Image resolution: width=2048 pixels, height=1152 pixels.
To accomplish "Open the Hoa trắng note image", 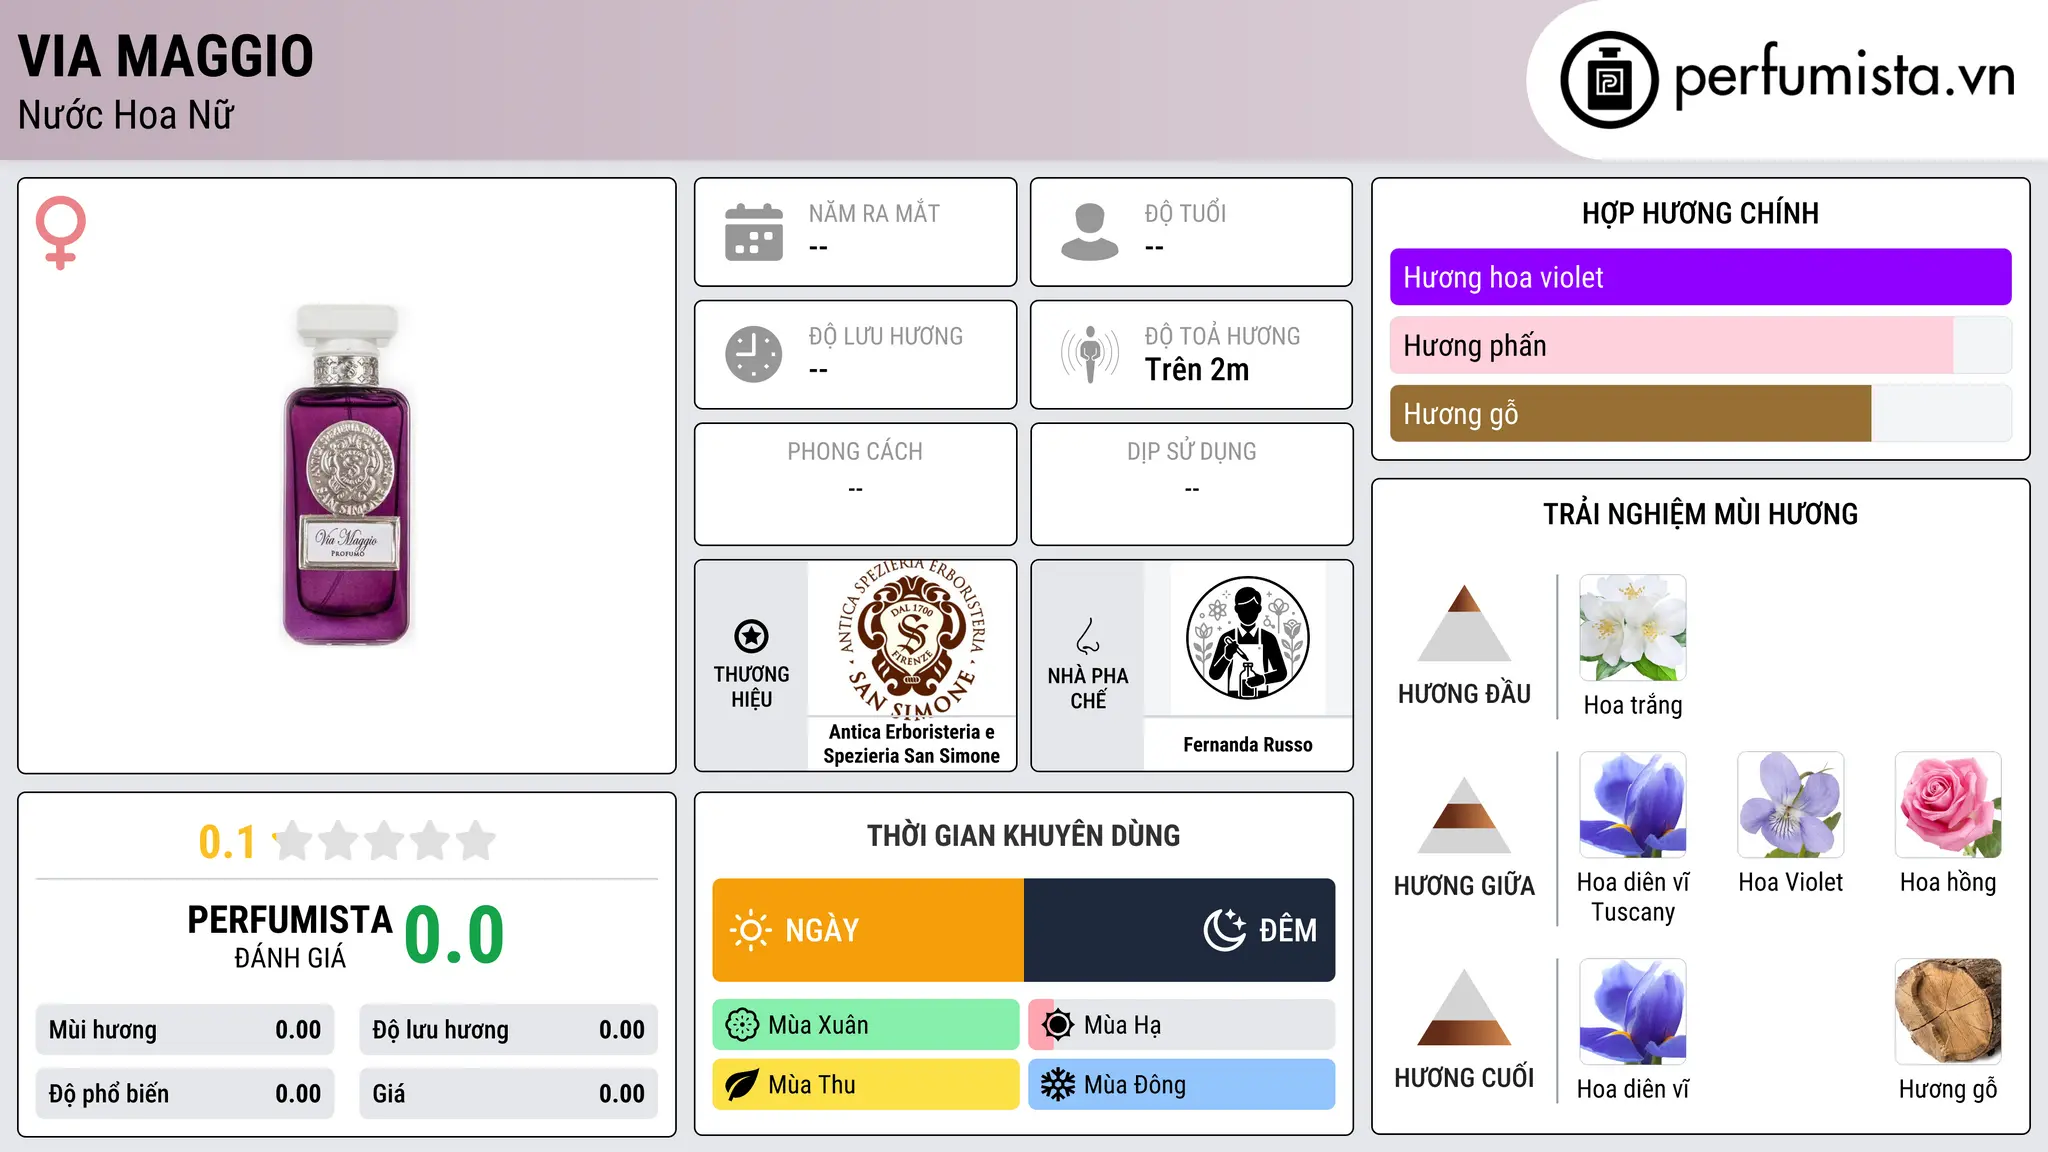I will click(x=1633, y=628).
